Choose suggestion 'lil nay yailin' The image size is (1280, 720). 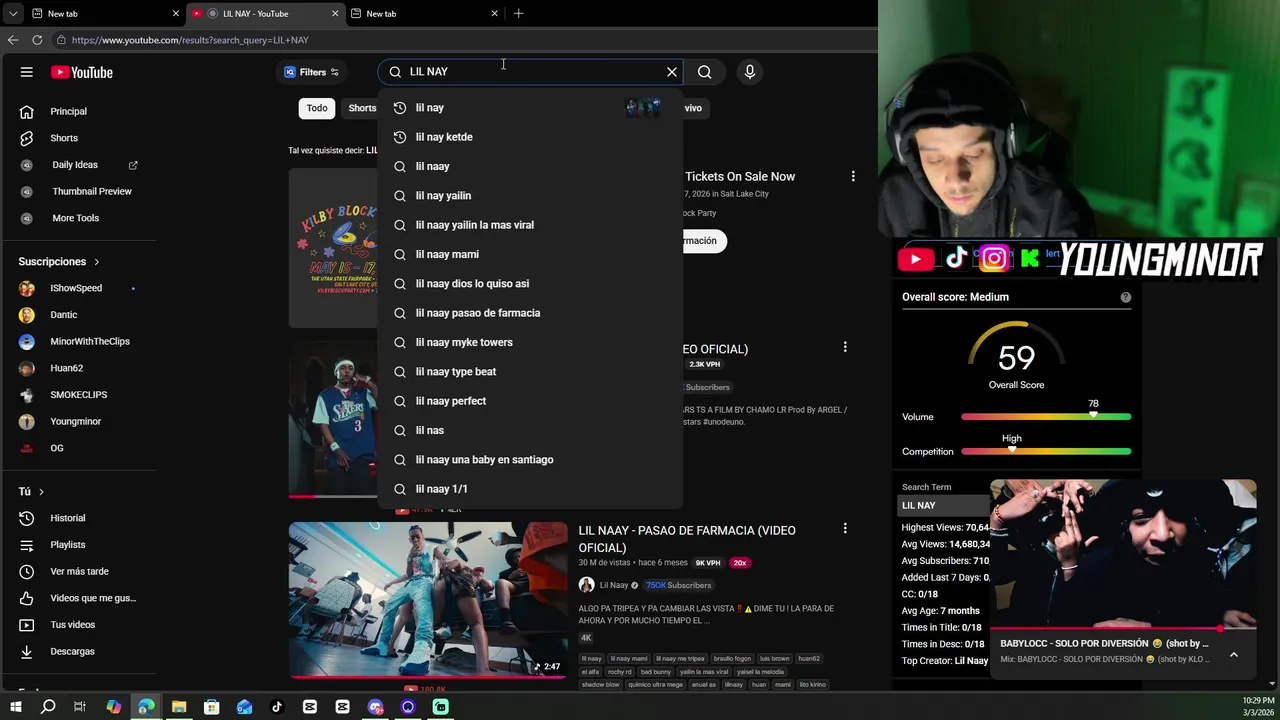(530, 196)
